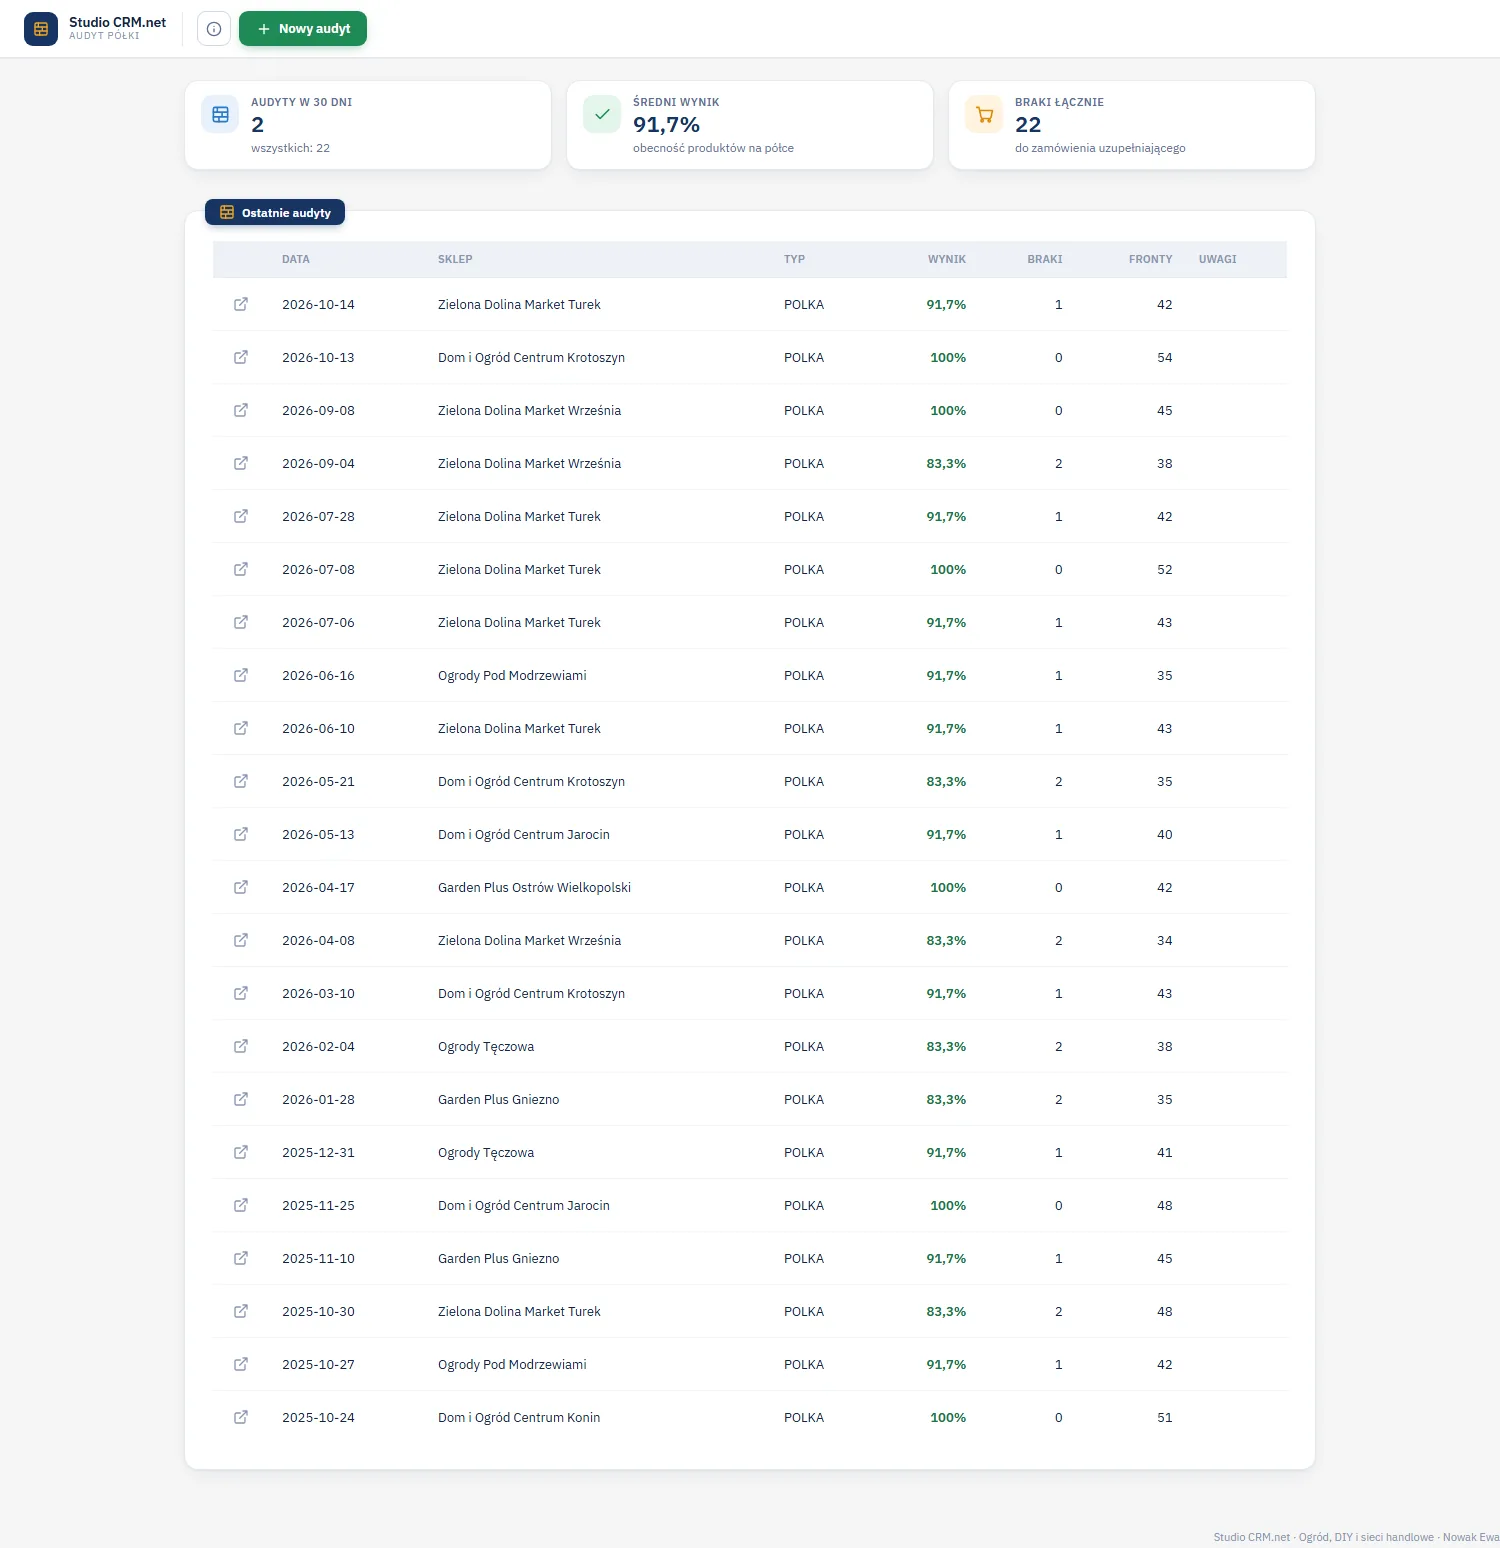The width and height of the screenshot is (1500, 1548).
Task: Click store name Dom i Ogród Centrum Konin
Action: click(519, 1417)
